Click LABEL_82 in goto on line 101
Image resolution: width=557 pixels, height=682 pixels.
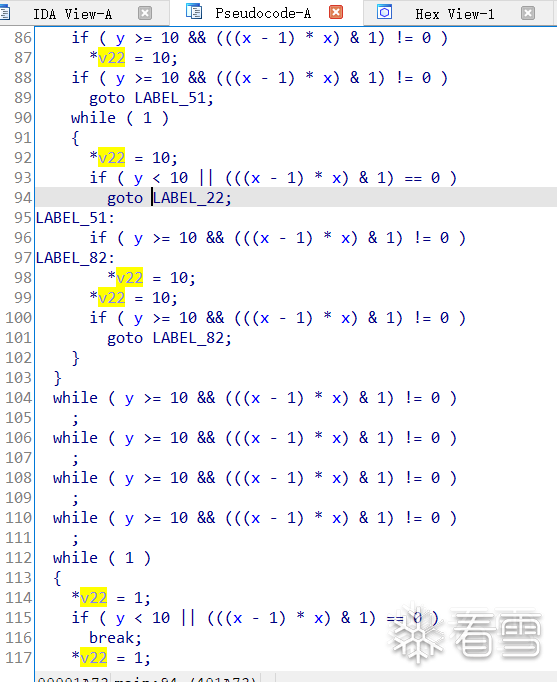188,338
